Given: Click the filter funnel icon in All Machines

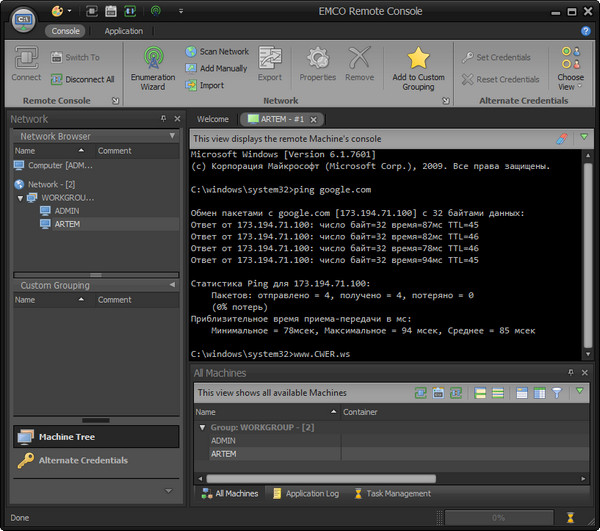Looking at the screenshot, I should 557,393.
